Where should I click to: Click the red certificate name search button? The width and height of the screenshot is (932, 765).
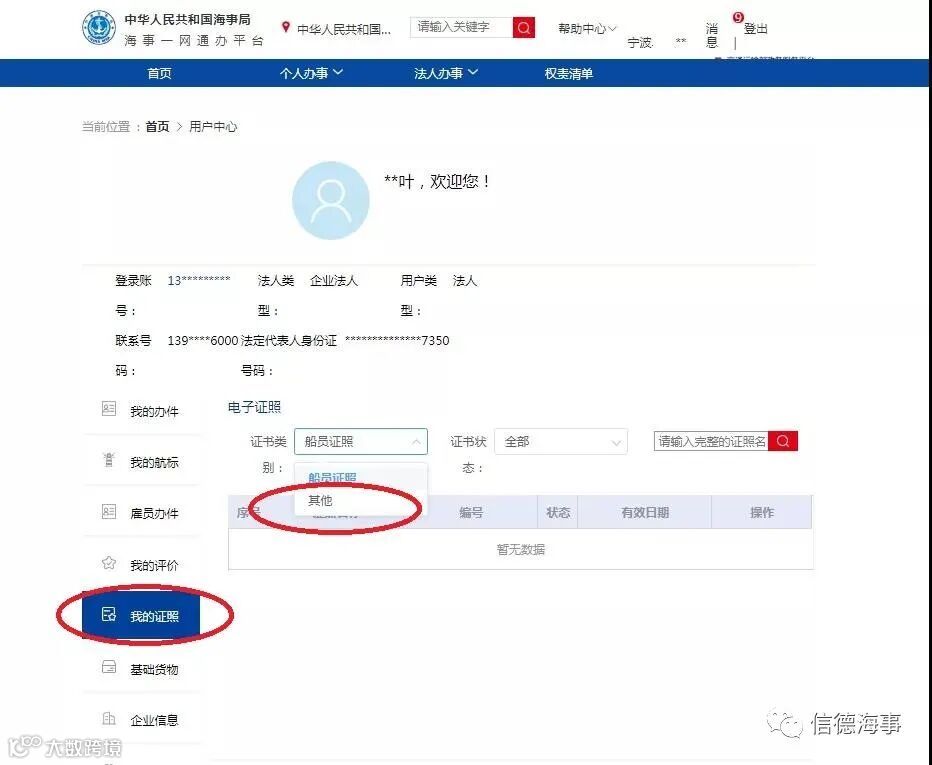(x=783, y=441)
